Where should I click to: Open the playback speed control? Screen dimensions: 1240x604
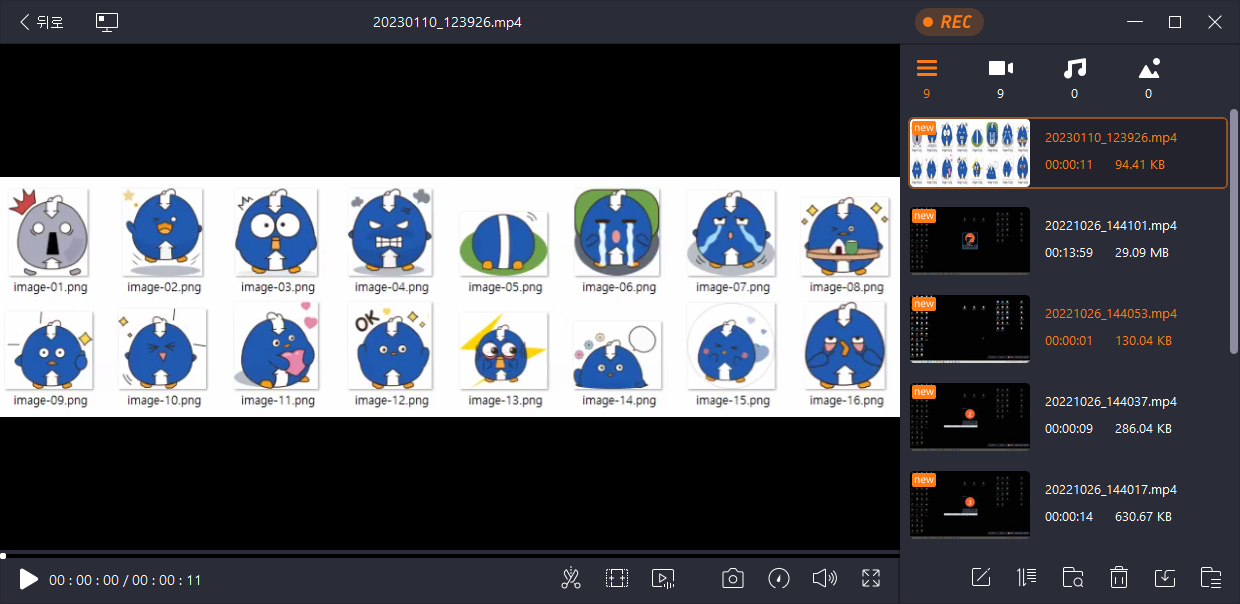pyautogui.click(x=779, y=578)
